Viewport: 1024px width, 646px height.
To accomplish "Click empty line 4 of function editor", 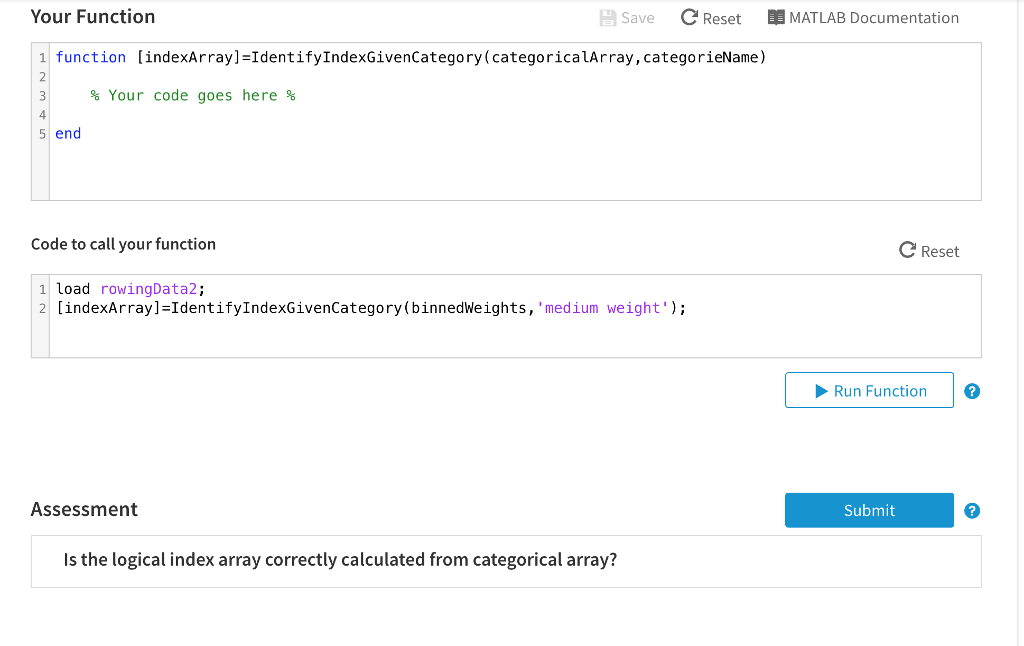I will pos(300,114).
